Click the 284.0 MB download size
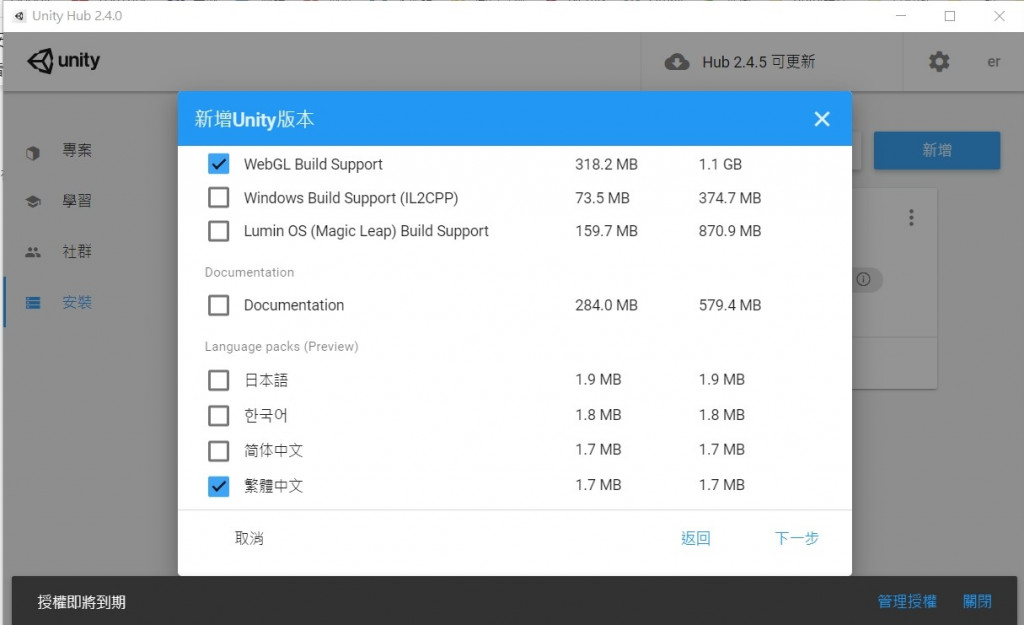Screen dimensions: 1024x625 point(606,305)
